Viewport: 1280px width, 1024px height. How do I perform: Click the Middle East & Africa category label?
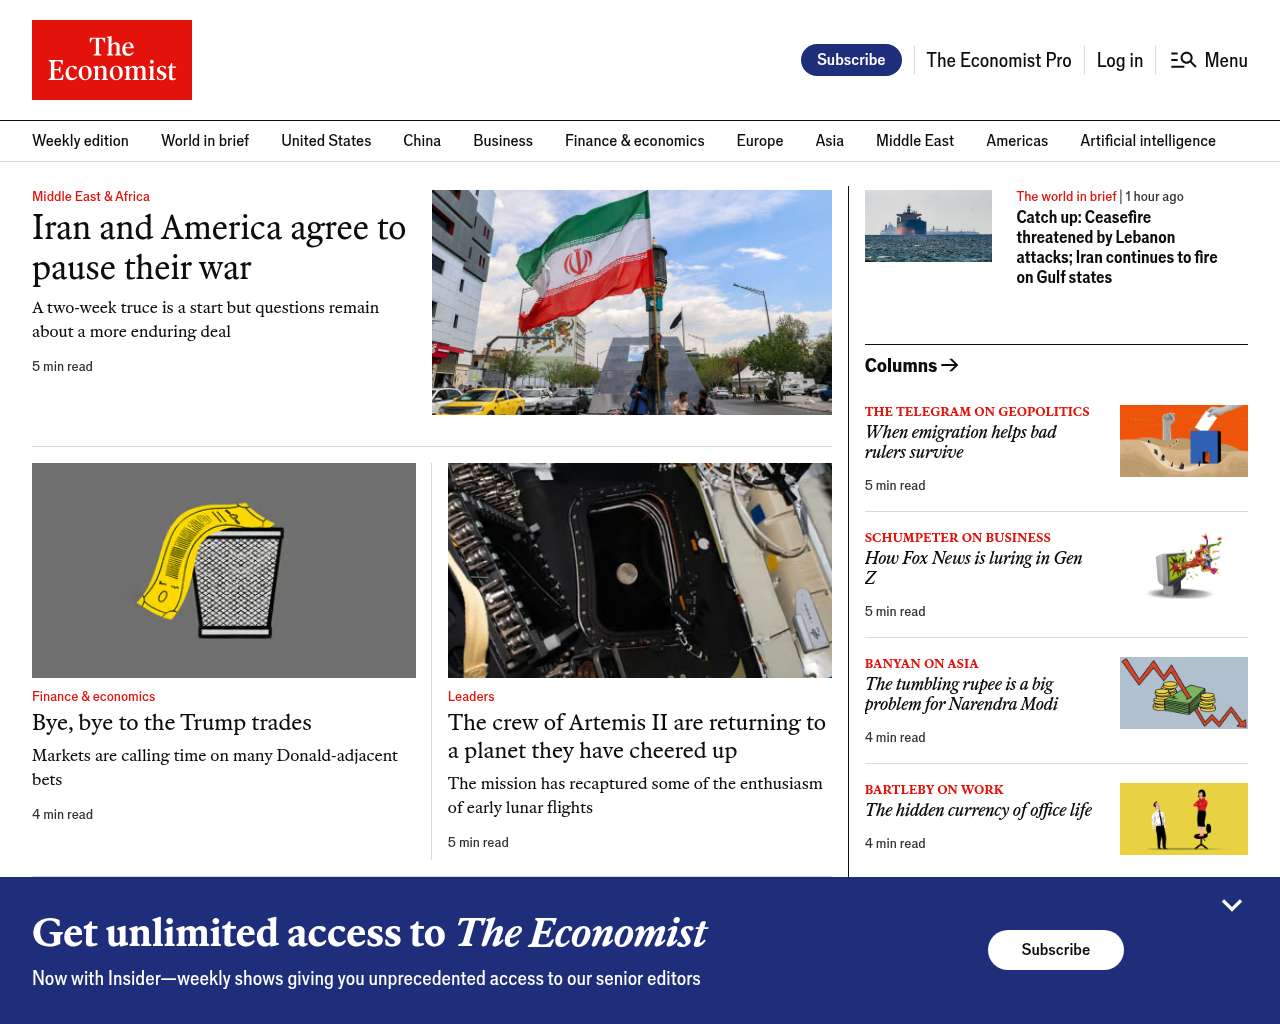pos(91,197)
